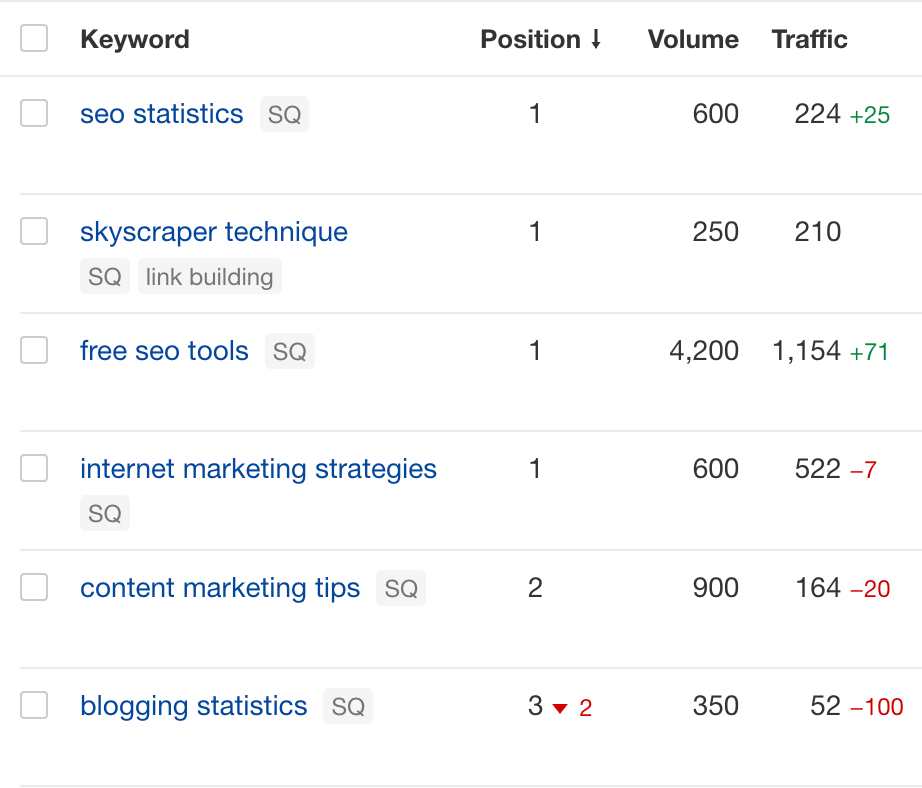Click the SQ badge beside "free seo tools"
922x788 pixels.
click(290, 351)
